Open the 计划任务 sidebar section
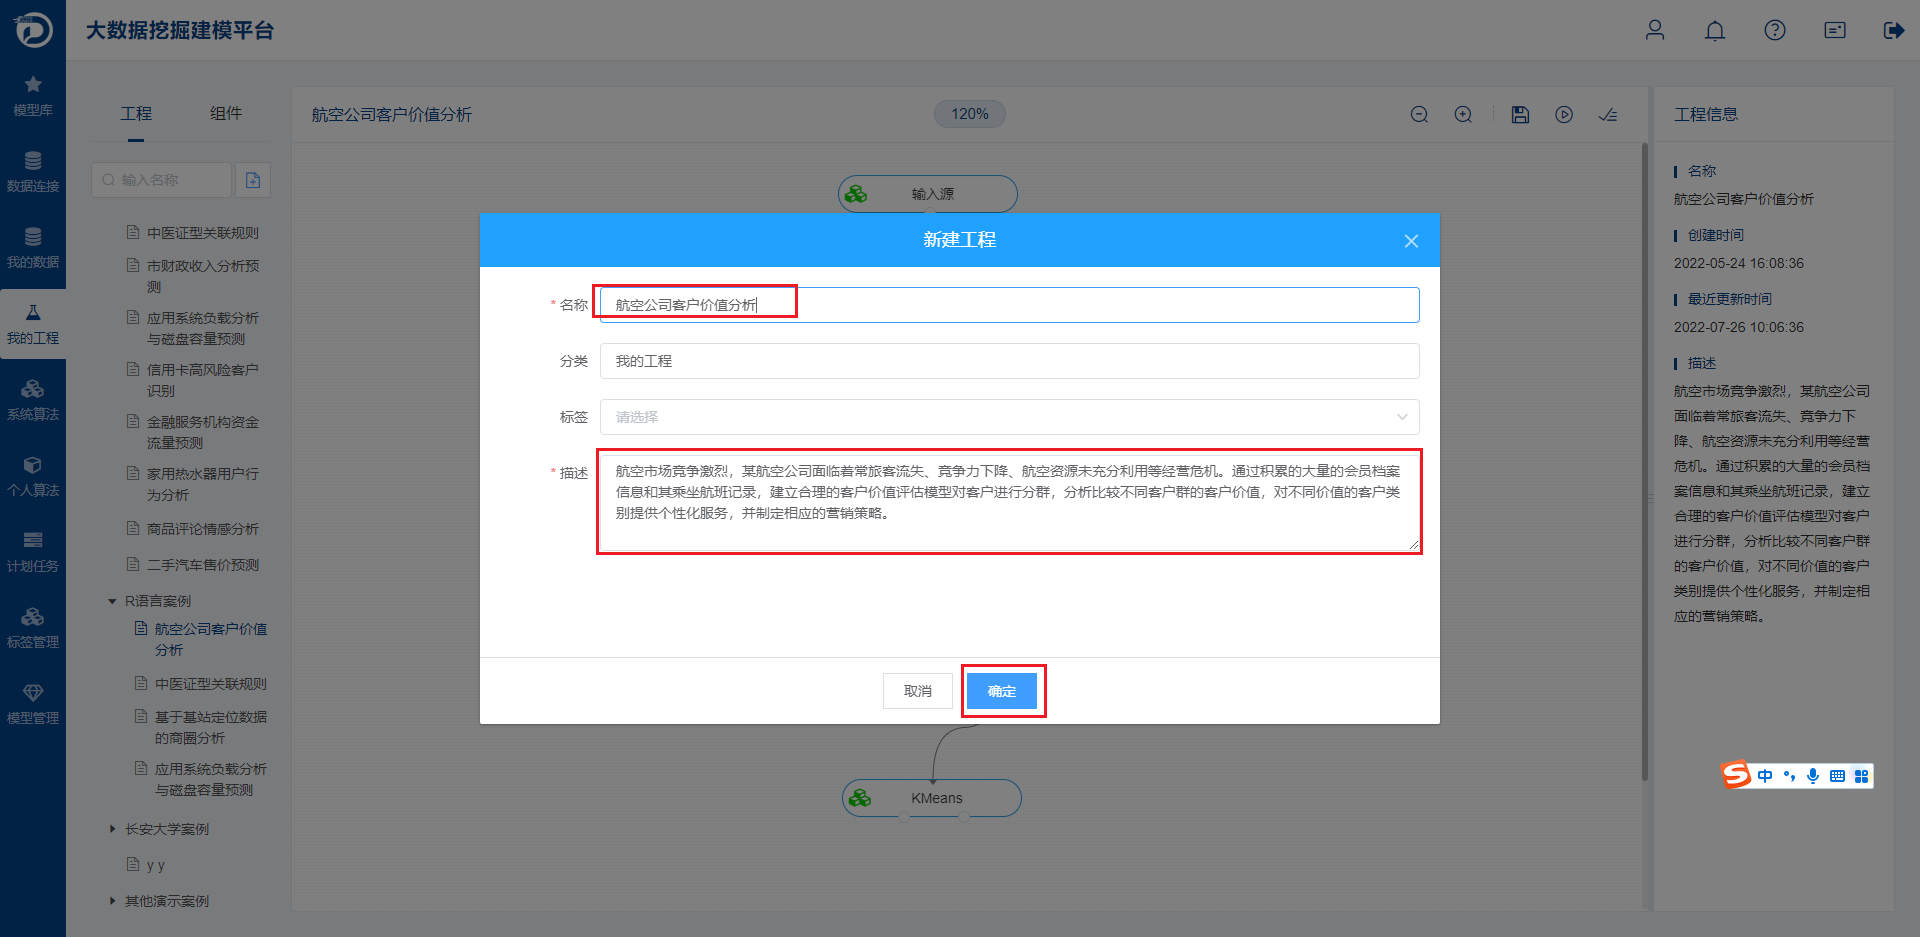The width and height of the screenshot is (1920, 937). pyautogui.click(x=33, y=553)
